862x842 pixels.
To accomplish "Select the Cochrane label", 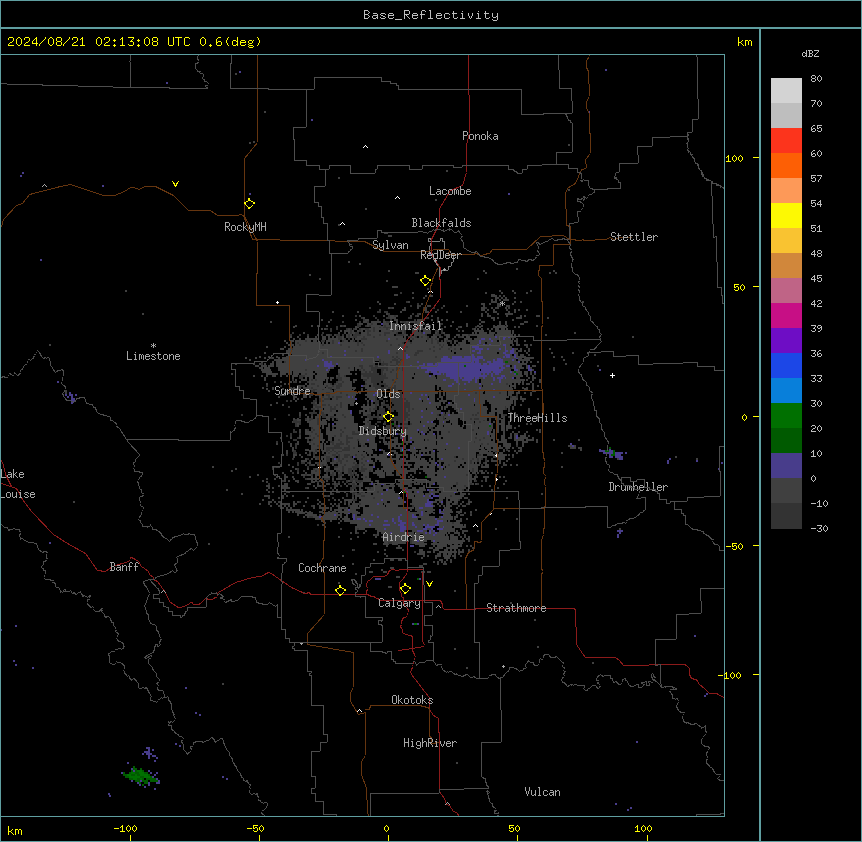I will click(x=322, y=568).
